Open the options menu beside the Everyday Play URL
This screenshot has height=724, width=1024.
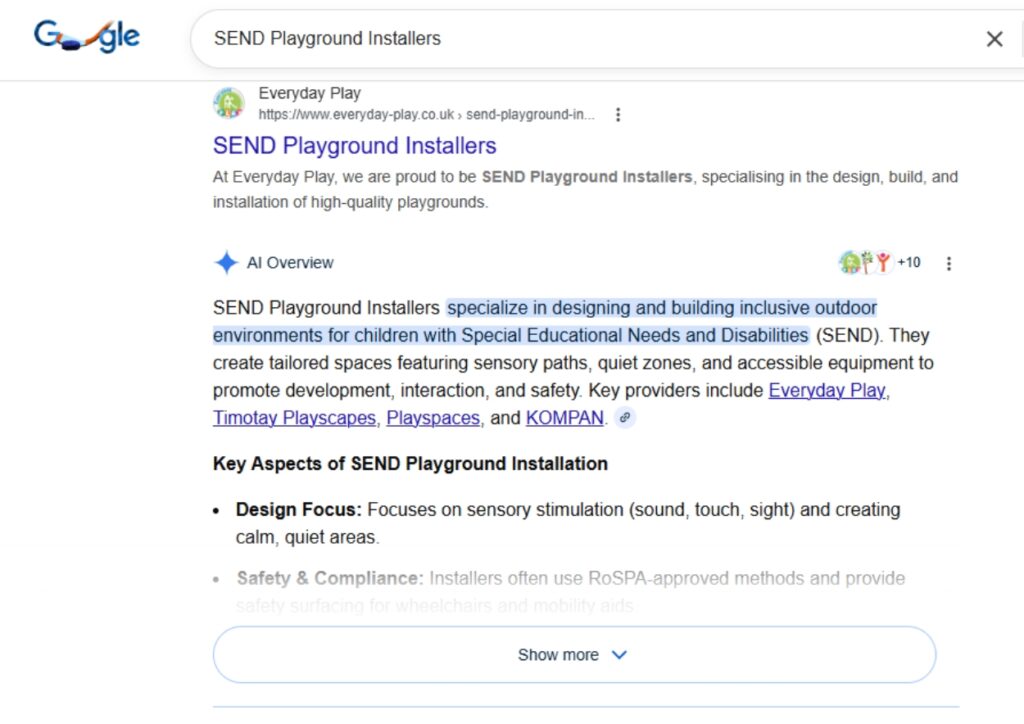[x=618, y=115]
